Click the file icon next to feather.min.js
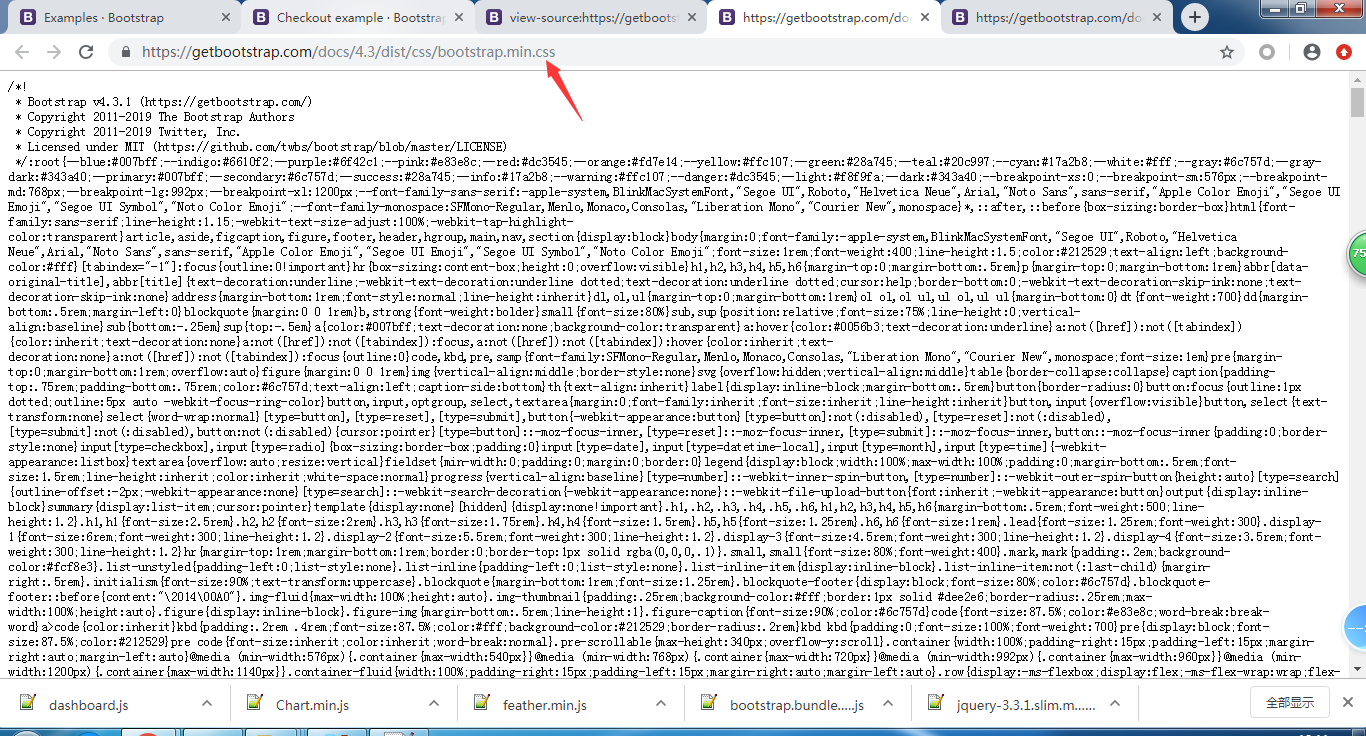The image size is (1366, 736). pos(481,703)
